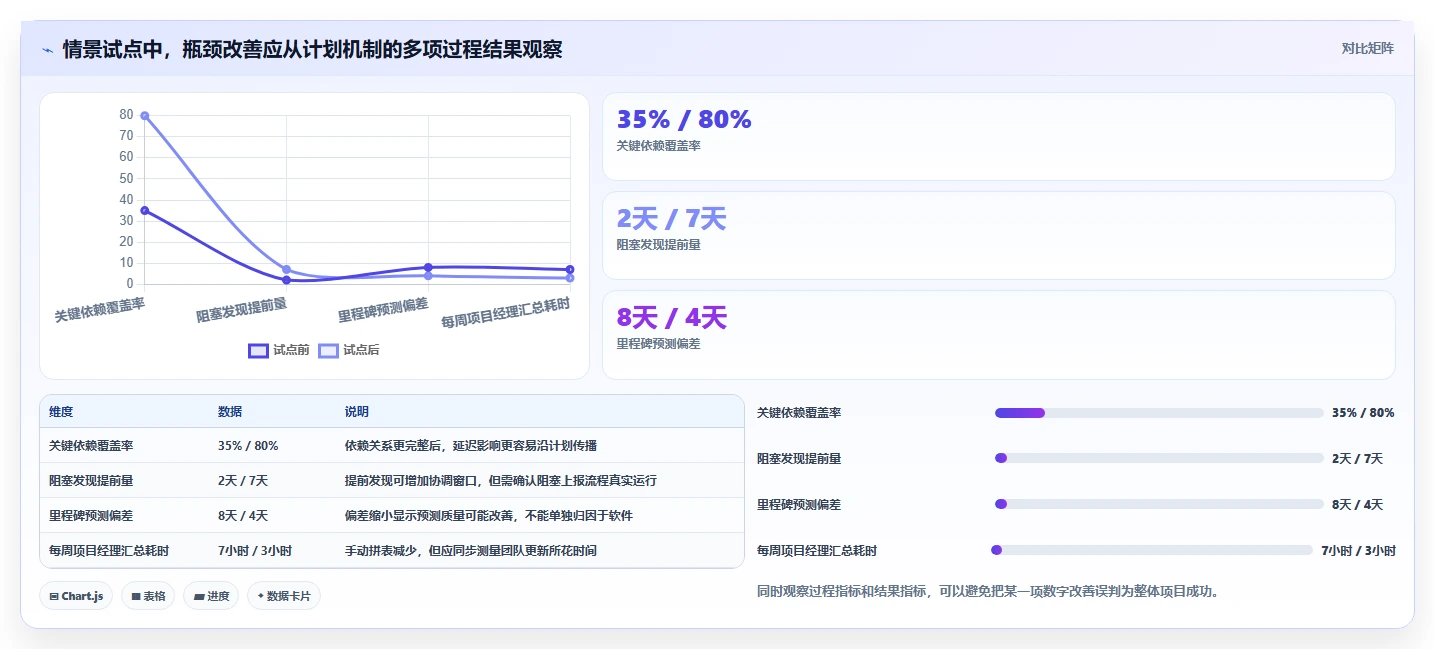Click table value 2天 / 7天
This screenshot has height=649, width=1435.
click(x=243, y=481)
